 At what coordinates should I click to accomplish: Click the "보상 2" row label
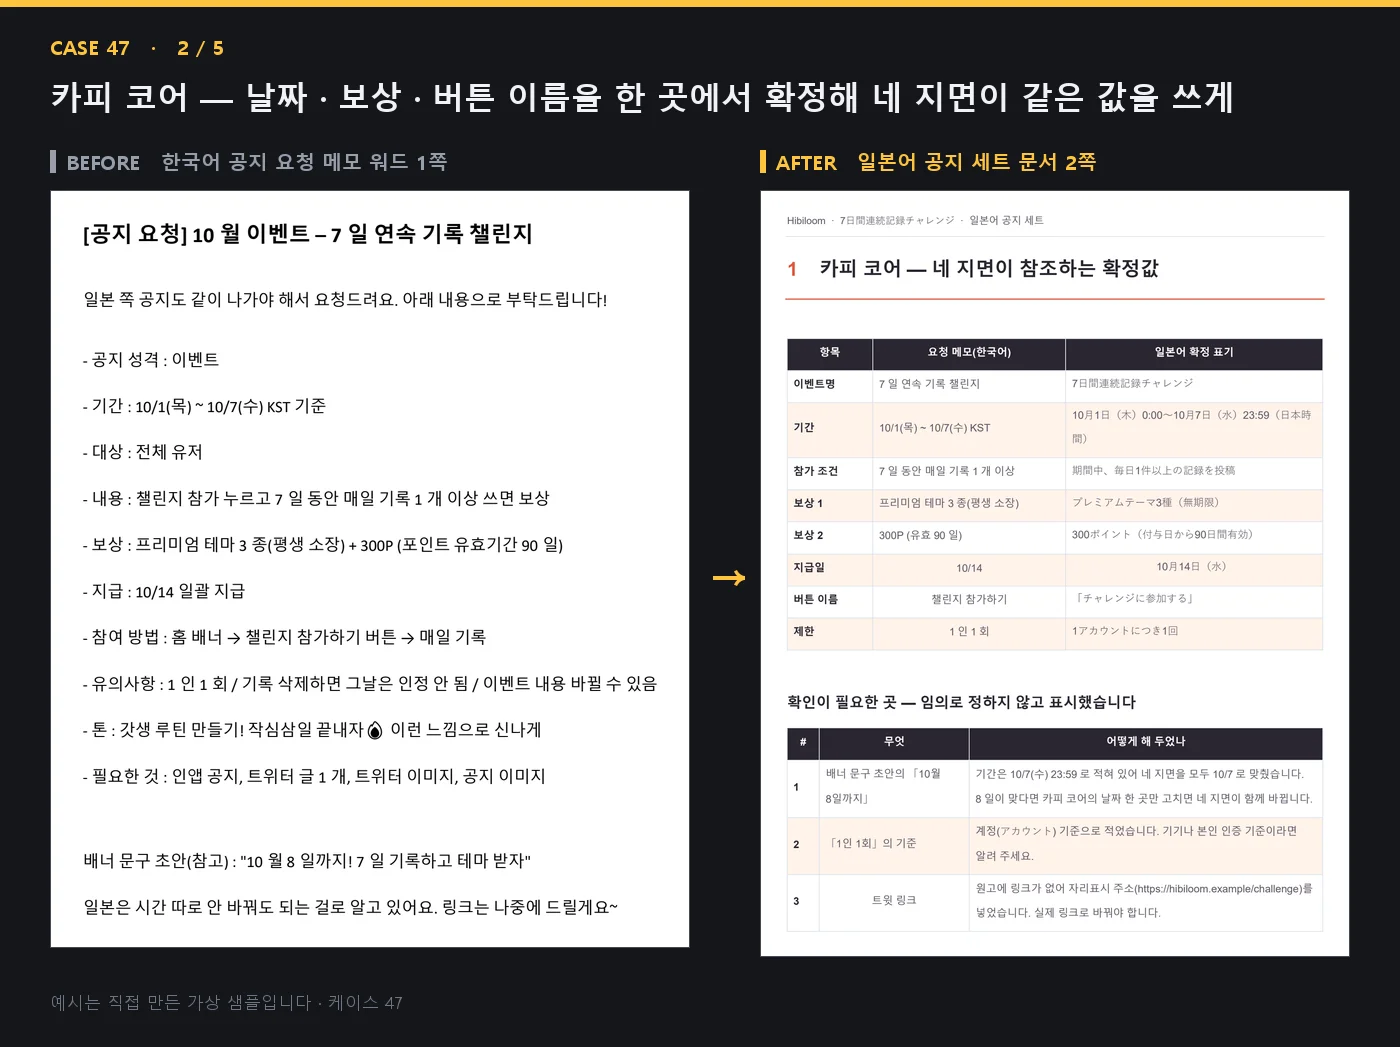808,535
